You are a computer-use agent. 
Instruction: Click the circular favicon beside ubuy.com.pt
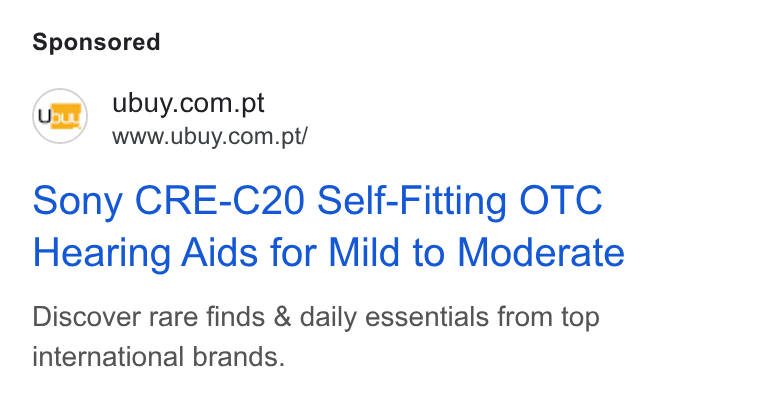tap(60, 116)
